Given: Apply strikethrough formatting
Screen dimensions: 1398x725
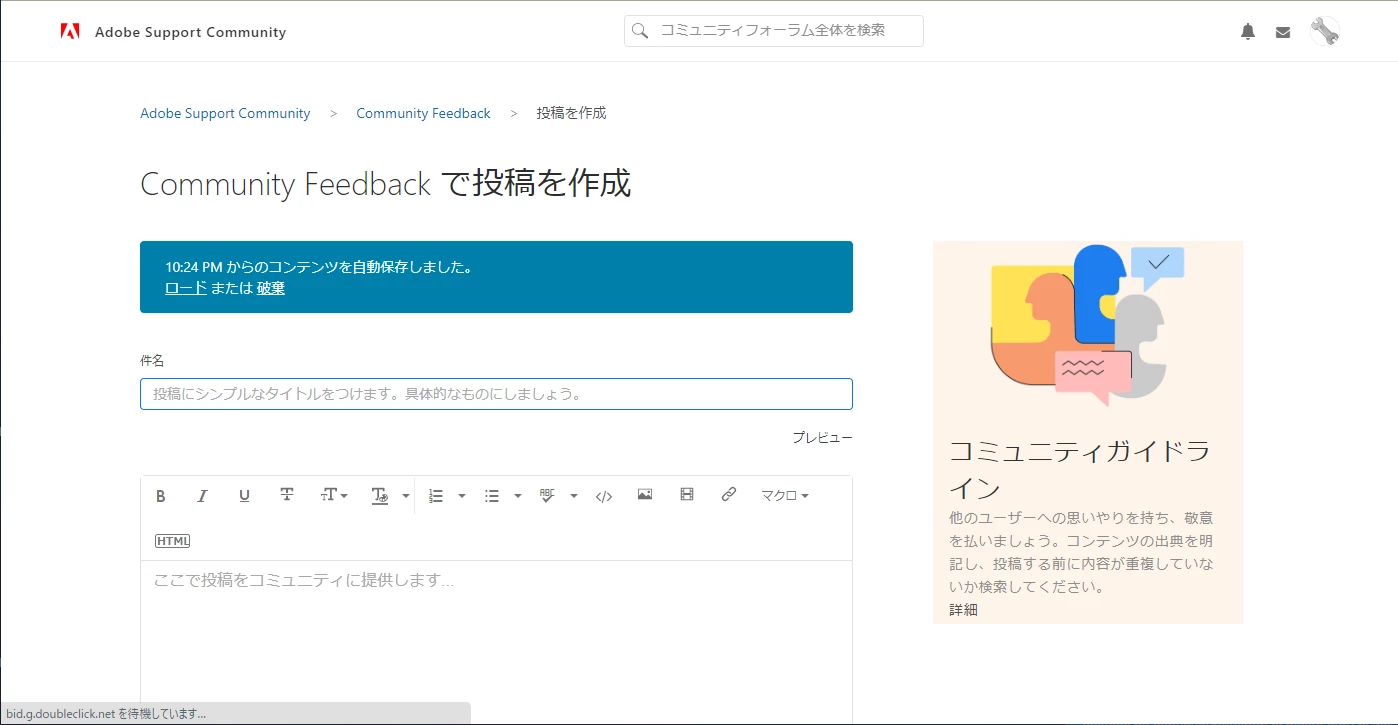Looking at the screenshot, I should pyautogui.click(x=287, y=495).
